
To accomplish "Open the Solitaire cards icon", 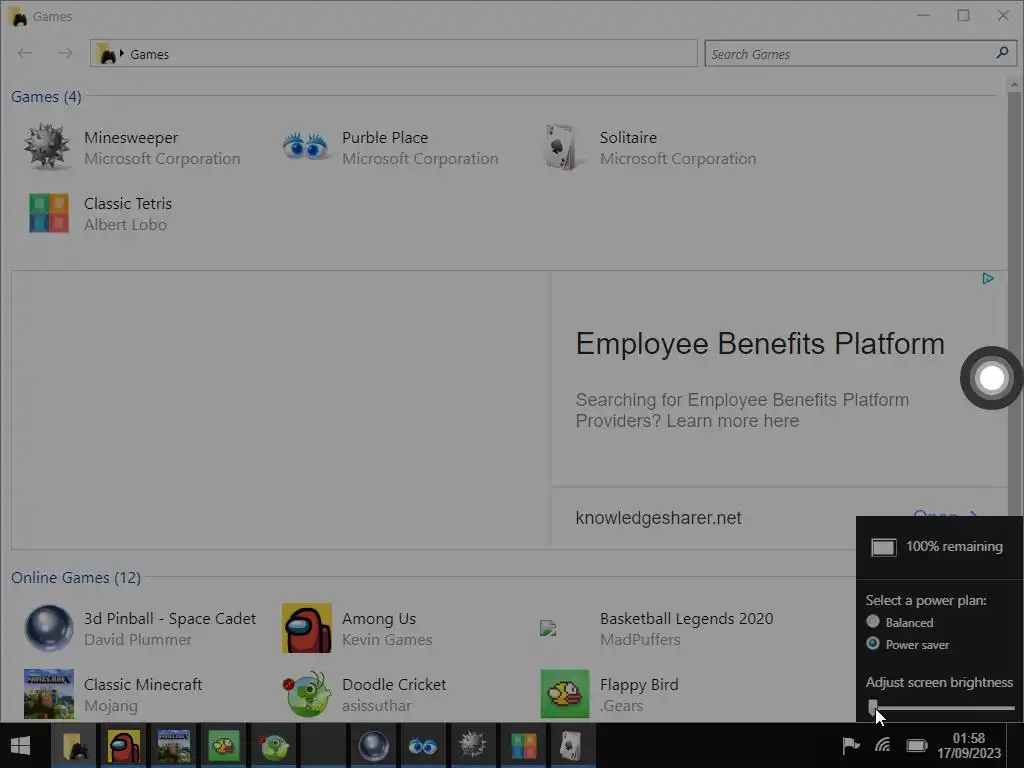I will [562, 147].
